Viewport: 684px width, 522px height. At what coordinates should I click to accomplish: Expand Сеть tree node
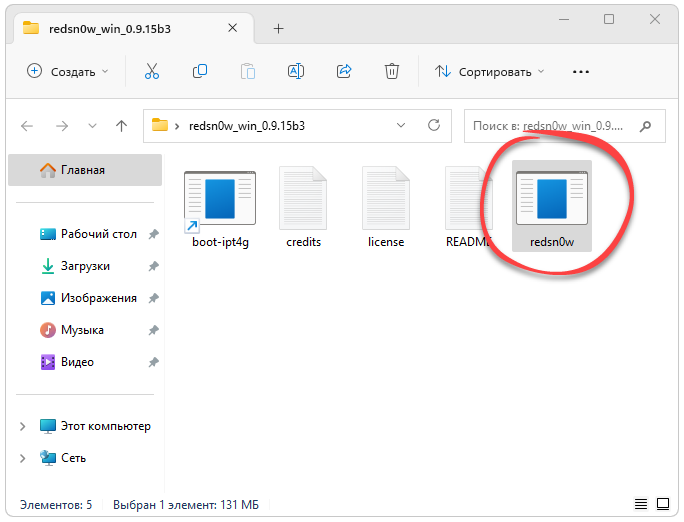pos(23,458)
